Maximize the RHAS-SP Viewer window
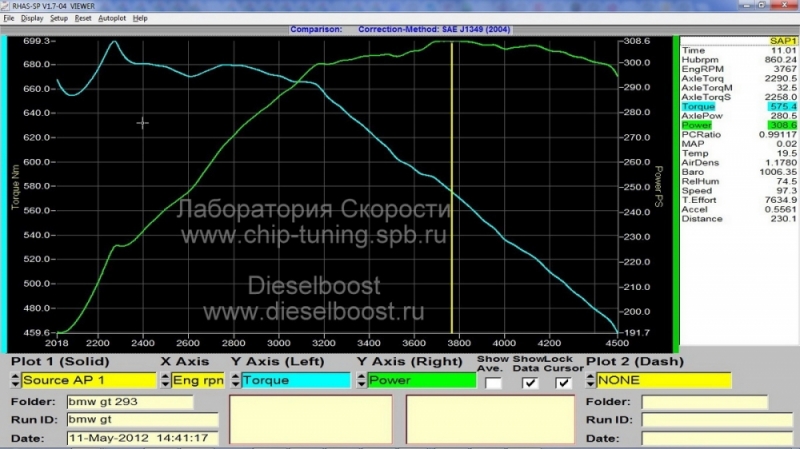The image size is (800, 449). coord(762,5)
